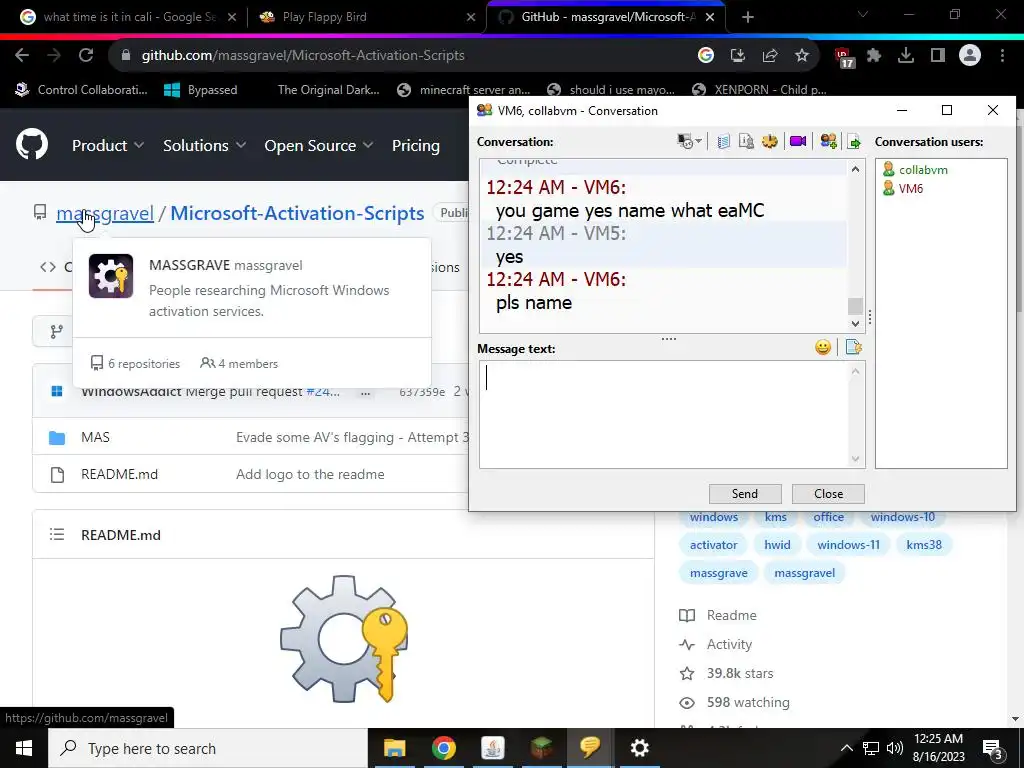Close the GitHub massgravel tab
Viewport: 1024px width, 768px height.
tap(711, 17)
